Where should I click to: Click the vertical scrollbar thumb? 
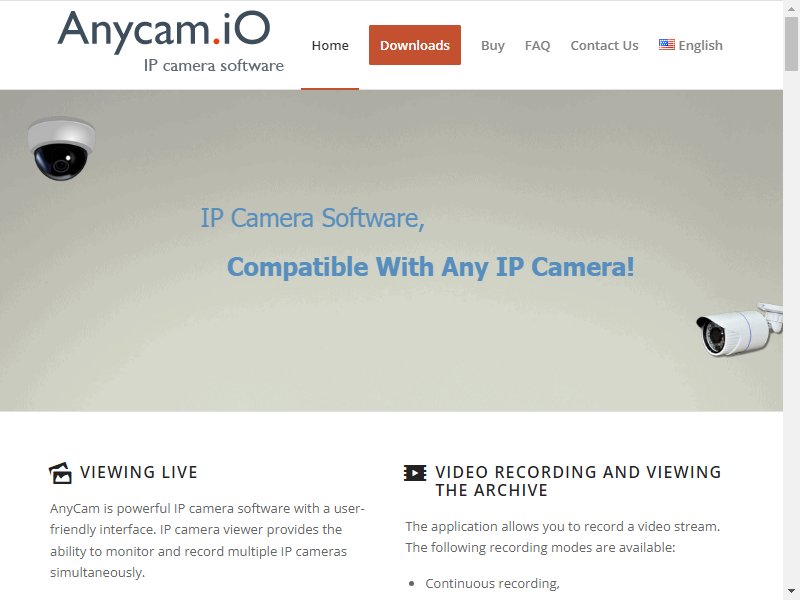coord(791,44)
